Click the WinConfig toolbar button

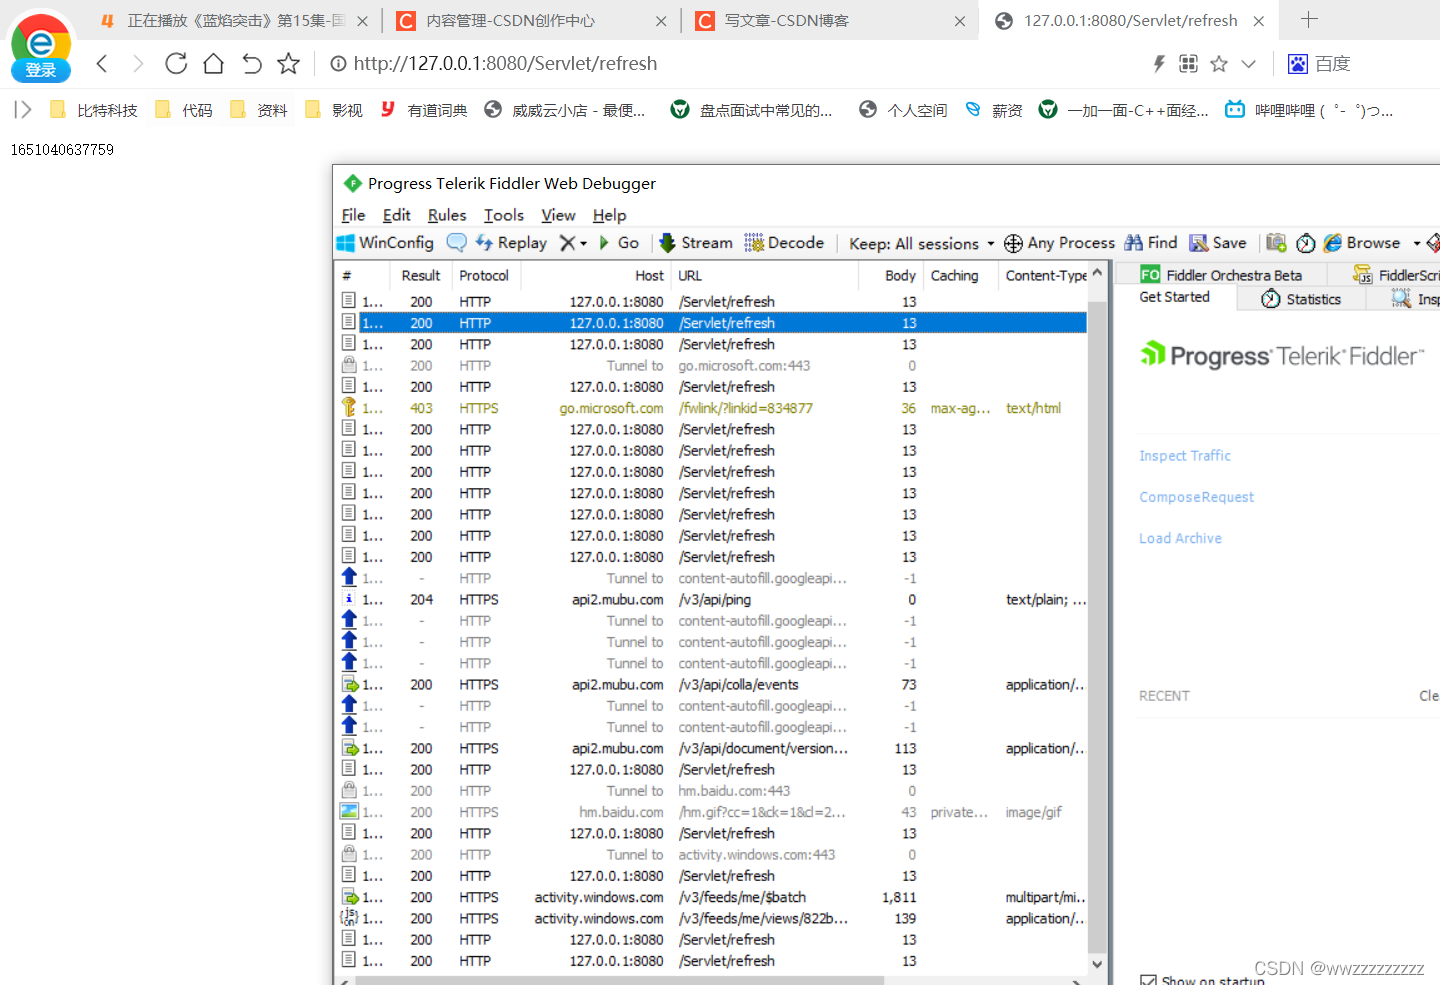pyautogui.click(x=385, y=243)
